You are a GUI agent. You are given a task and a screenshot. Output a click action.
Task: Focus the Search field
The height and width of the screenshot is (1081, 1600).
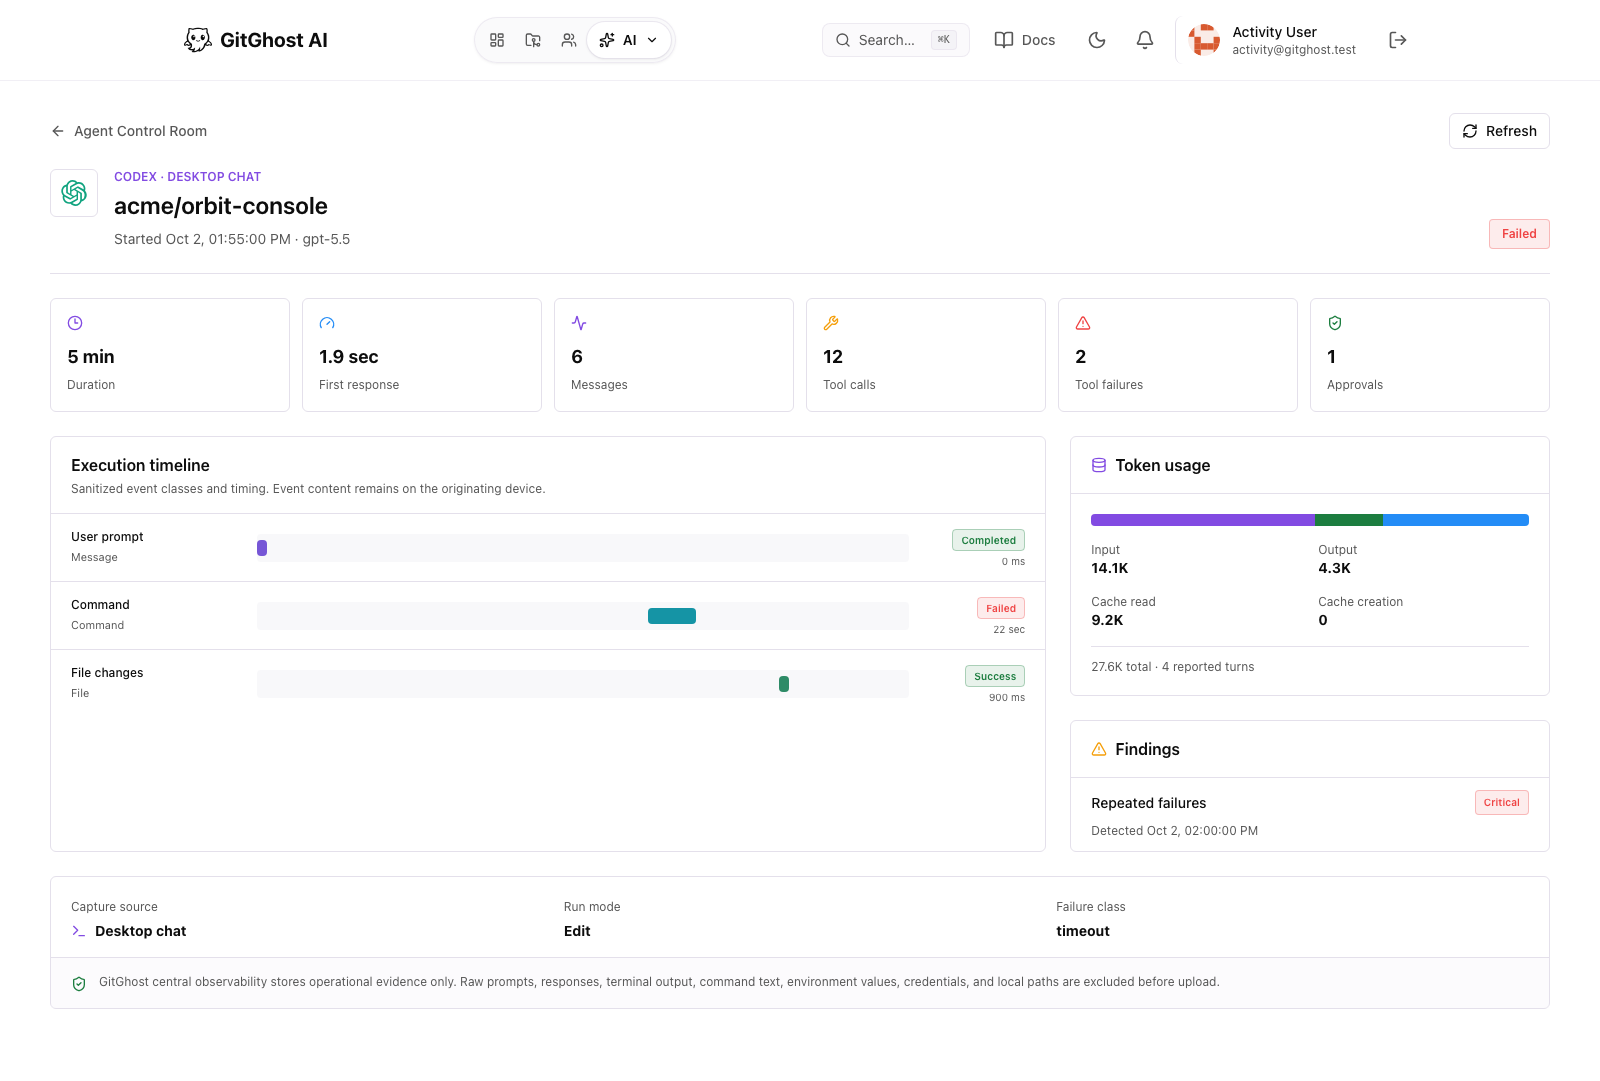click(896, 40)
